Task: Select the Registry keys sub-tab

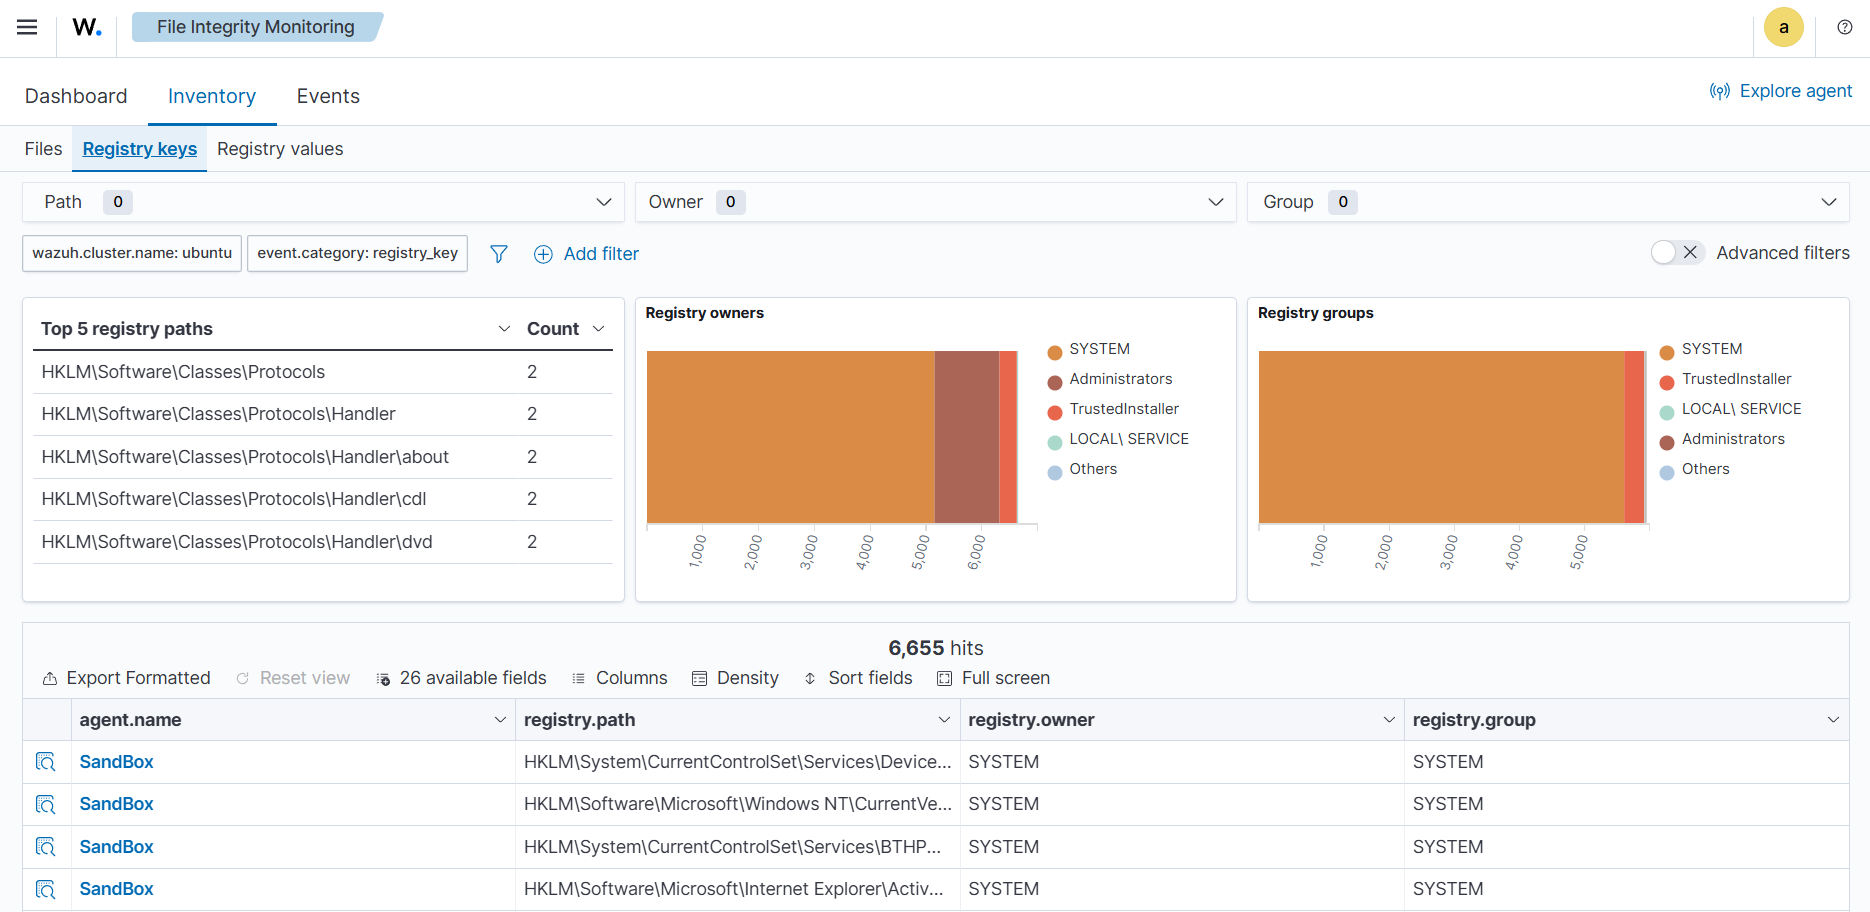Action: pyautogui.click(x=140, y=149)
